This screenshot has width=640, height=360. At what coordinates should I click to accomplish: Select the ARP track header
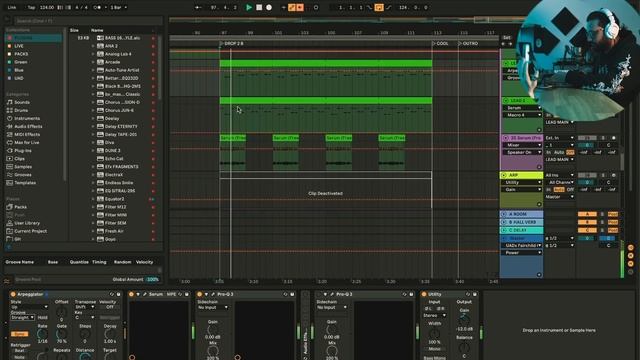click(522, 175)
